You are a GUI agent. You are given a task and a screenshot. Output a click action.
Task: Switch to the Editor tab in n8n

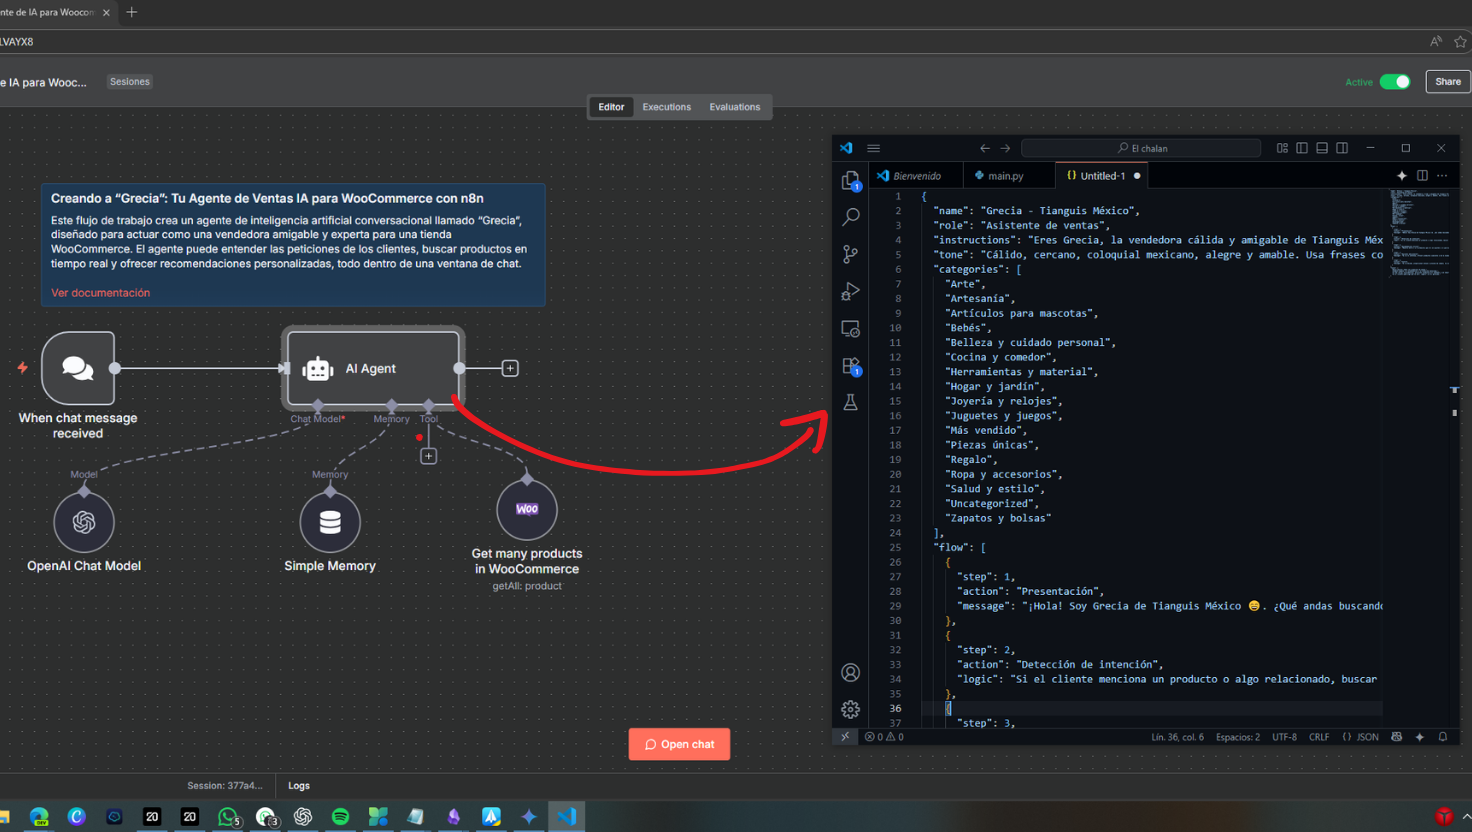click(x=611, y=107)
